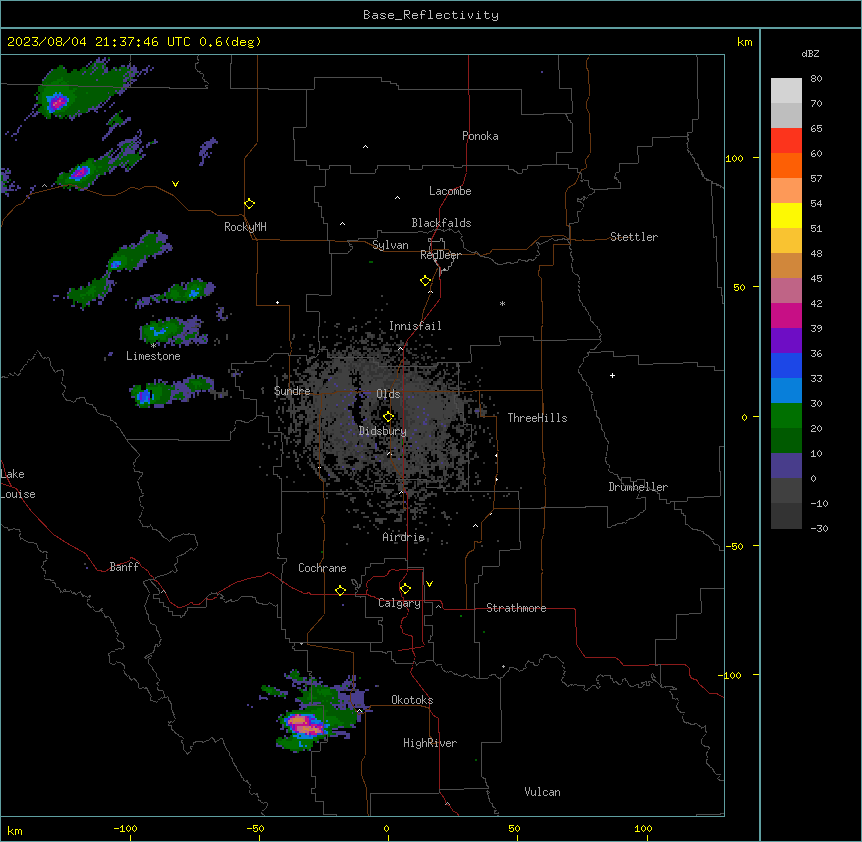Click the 80 value on dBZ scale
Image resolution: width=862 pixels, height=842 pixels.
816,79
